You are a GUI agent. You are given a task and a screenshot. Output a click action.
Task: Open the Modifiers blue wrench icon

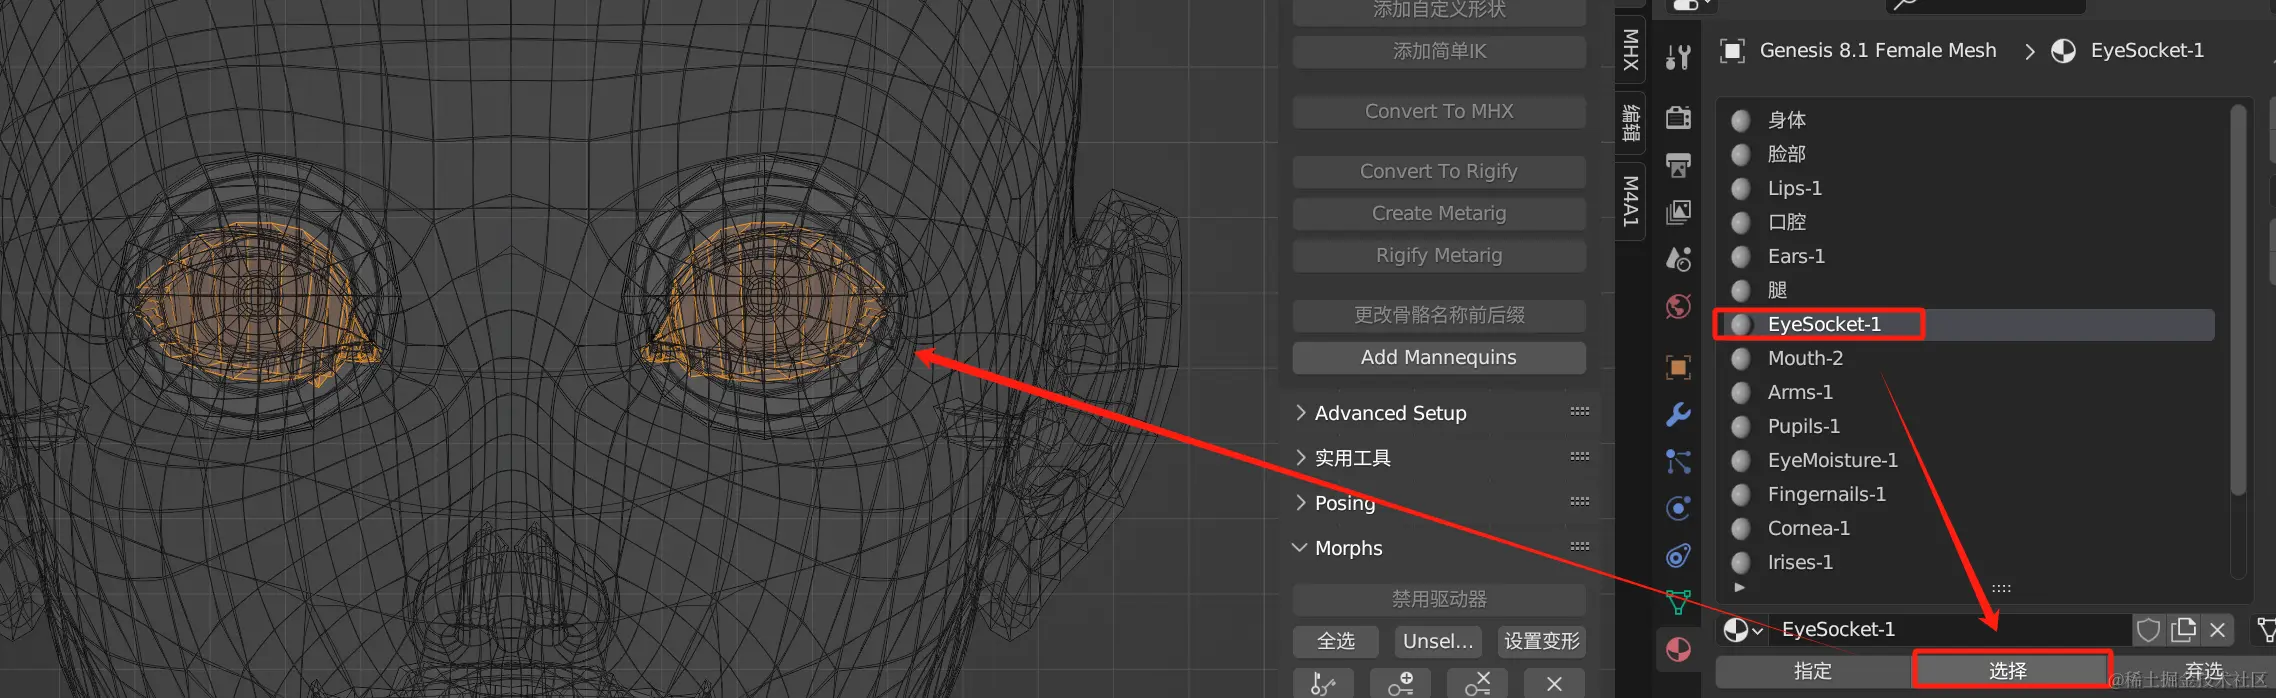pos(1678,414)
